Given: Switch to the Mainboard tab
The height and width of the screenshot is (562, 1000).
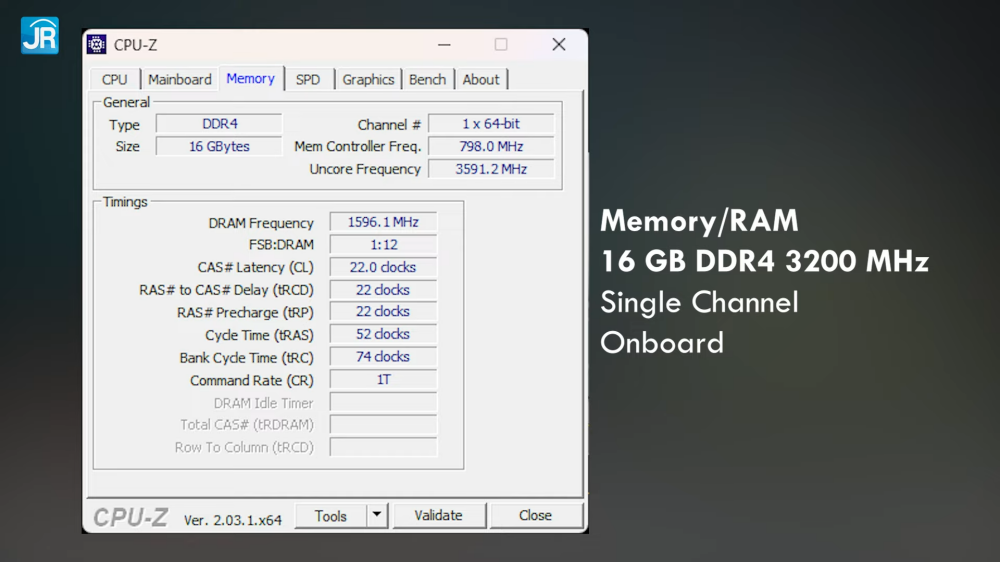Looking at the screenshot, I should [180, 79].
